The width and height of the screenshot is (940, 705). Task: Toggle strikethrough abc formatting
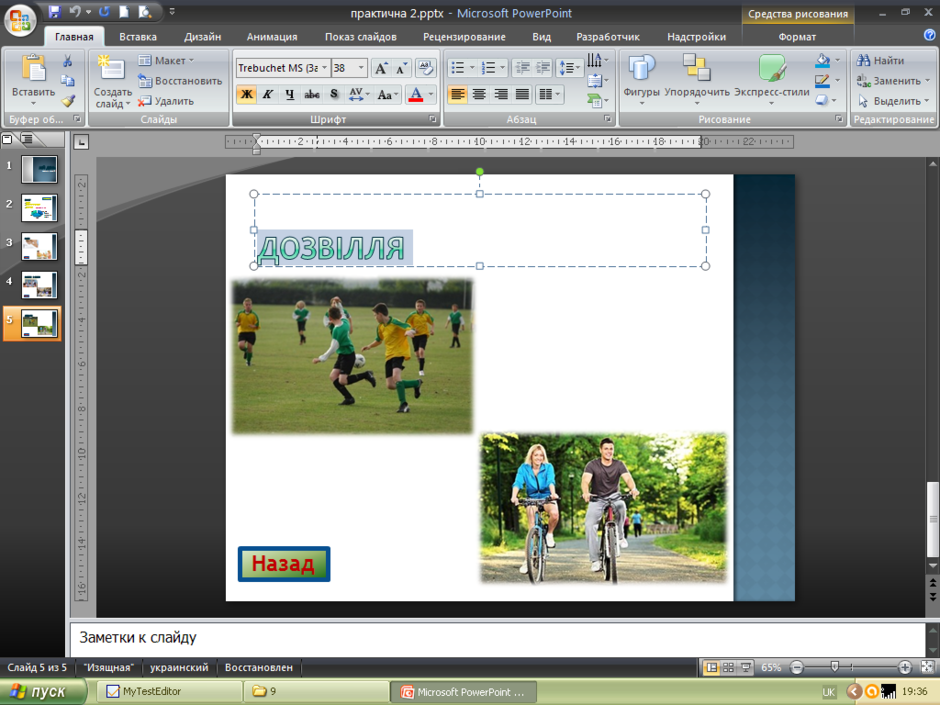point(312,94)
